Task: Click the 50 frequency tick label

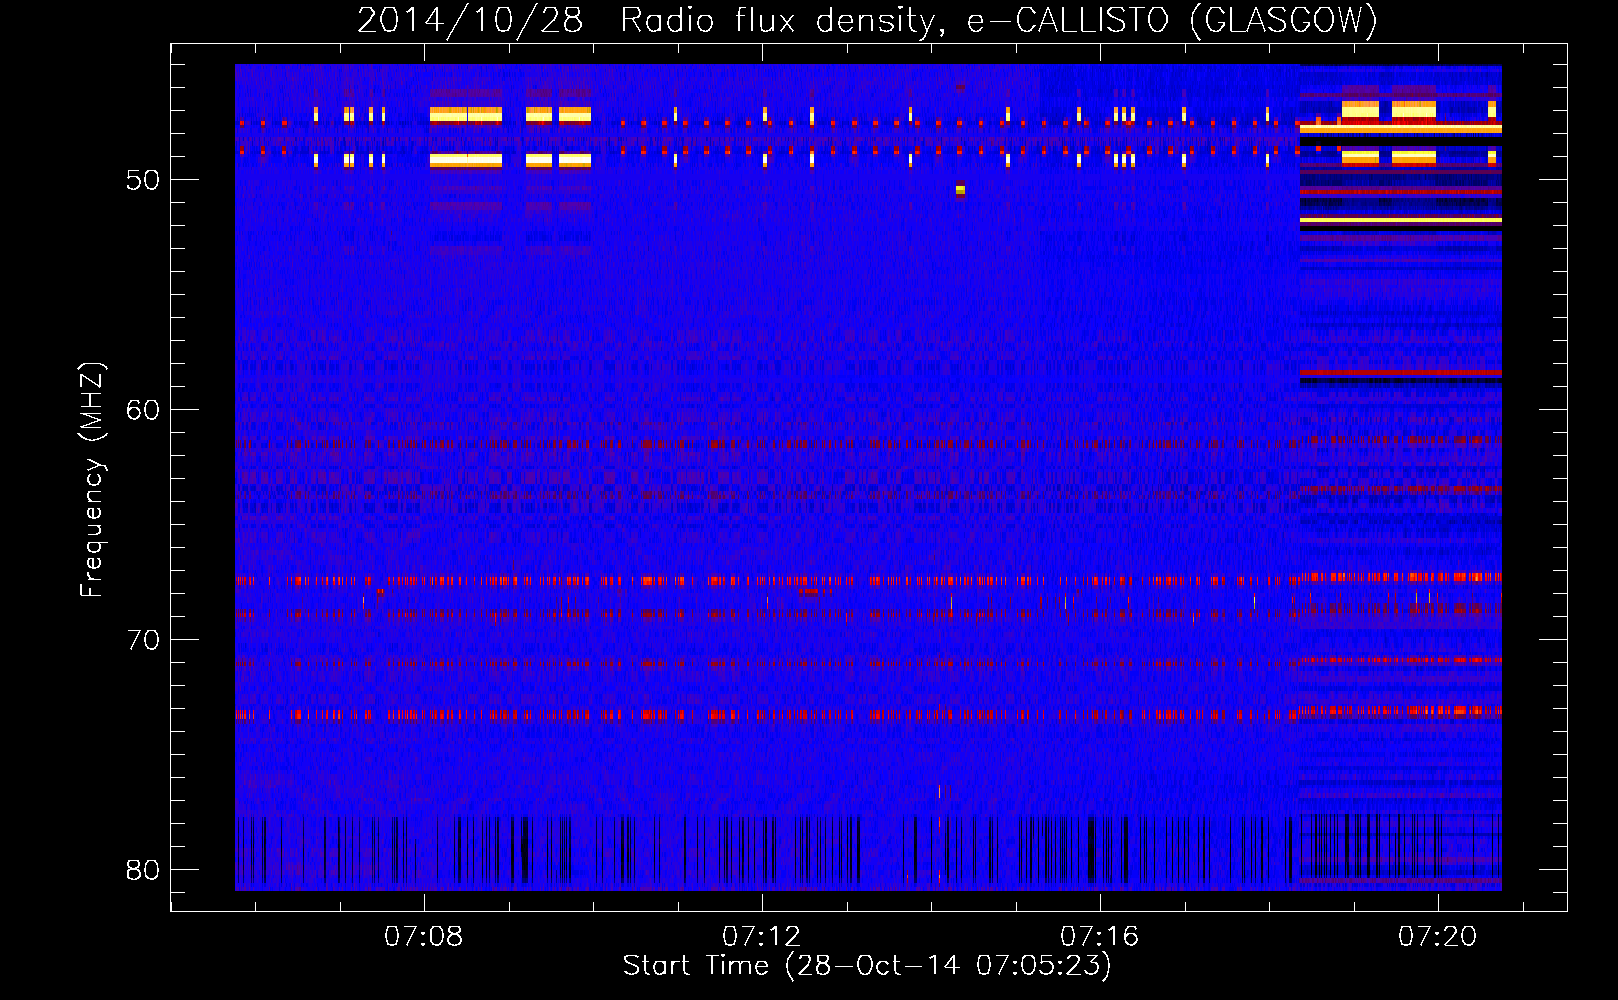Action: (143, 180)
